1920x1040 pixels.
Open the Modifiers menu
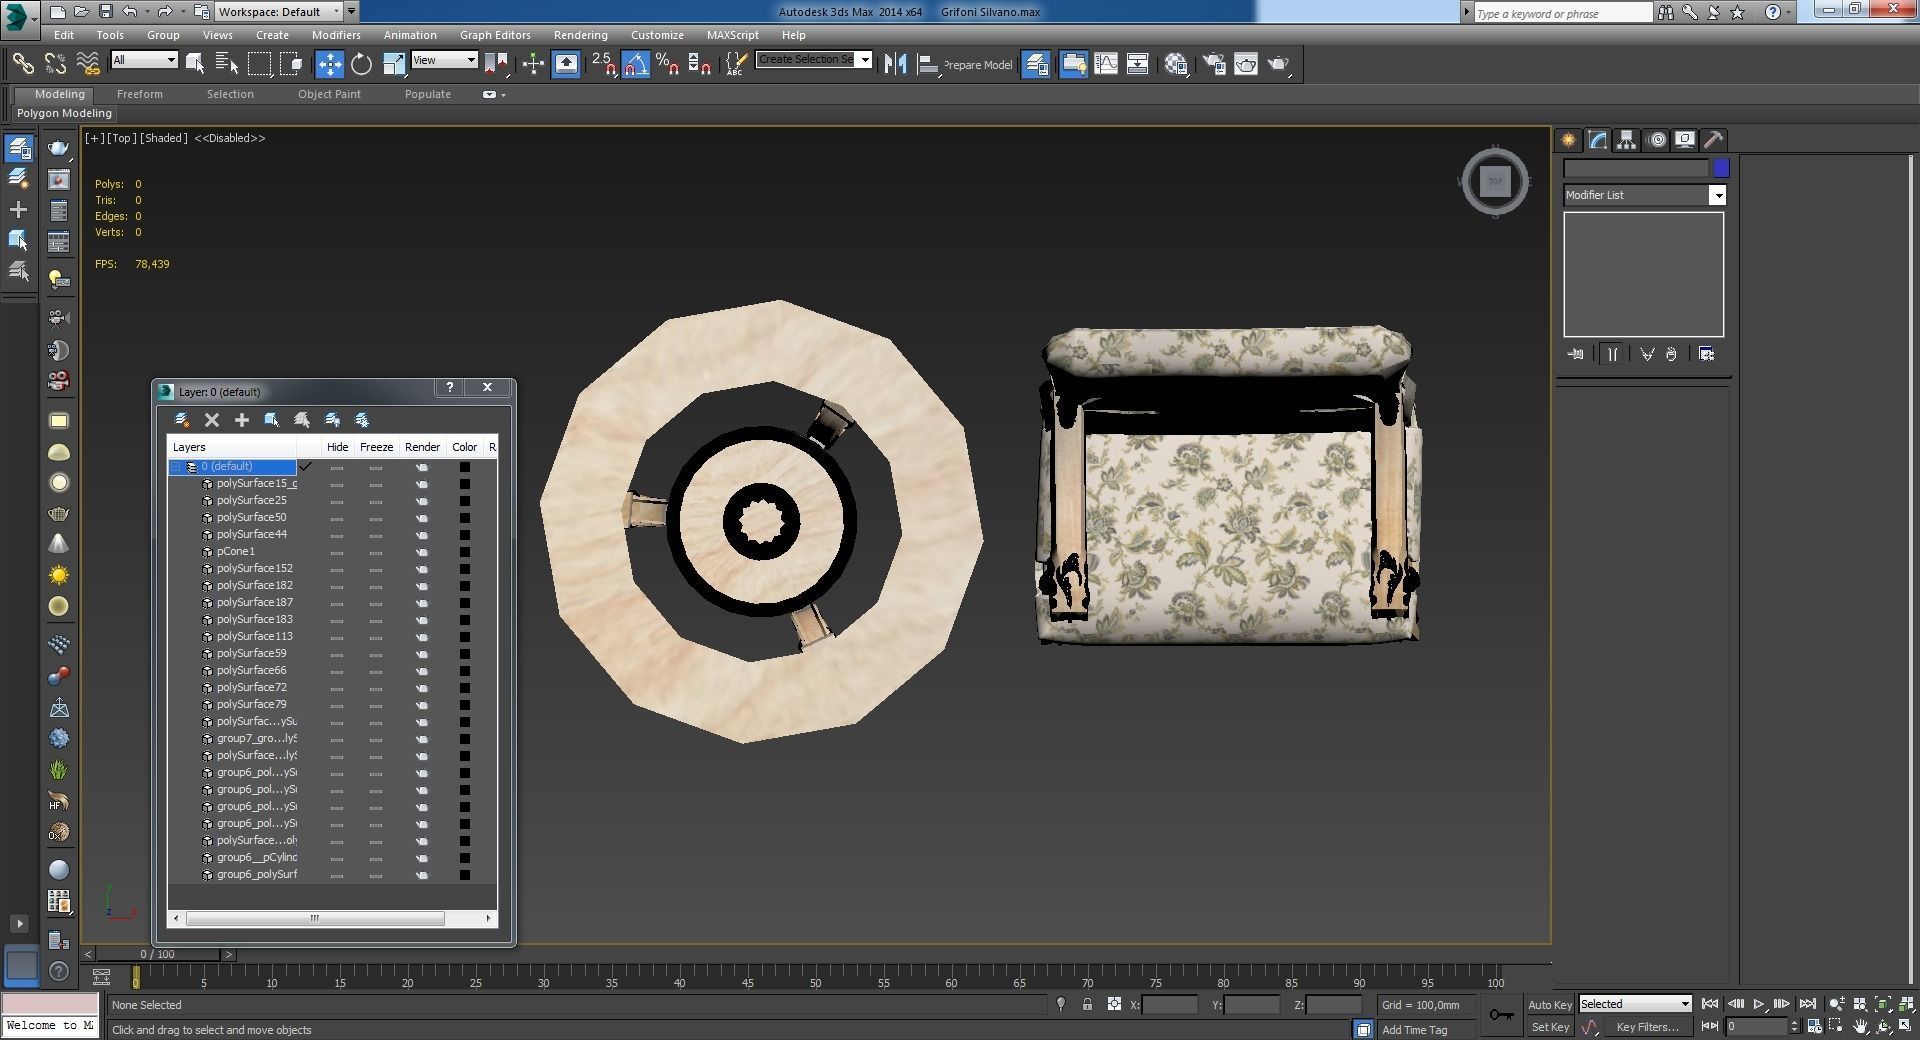[336, 35]
